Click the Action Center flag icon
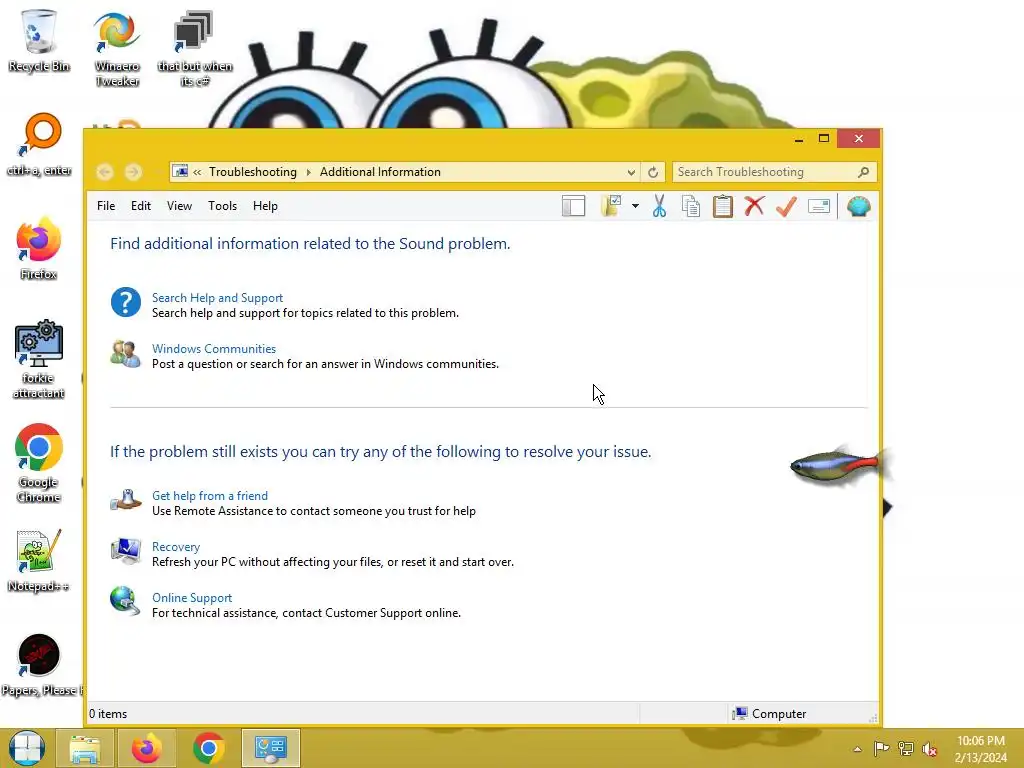Image resolution: width=1024 pixels, height=768 pixels. [881, 748]
